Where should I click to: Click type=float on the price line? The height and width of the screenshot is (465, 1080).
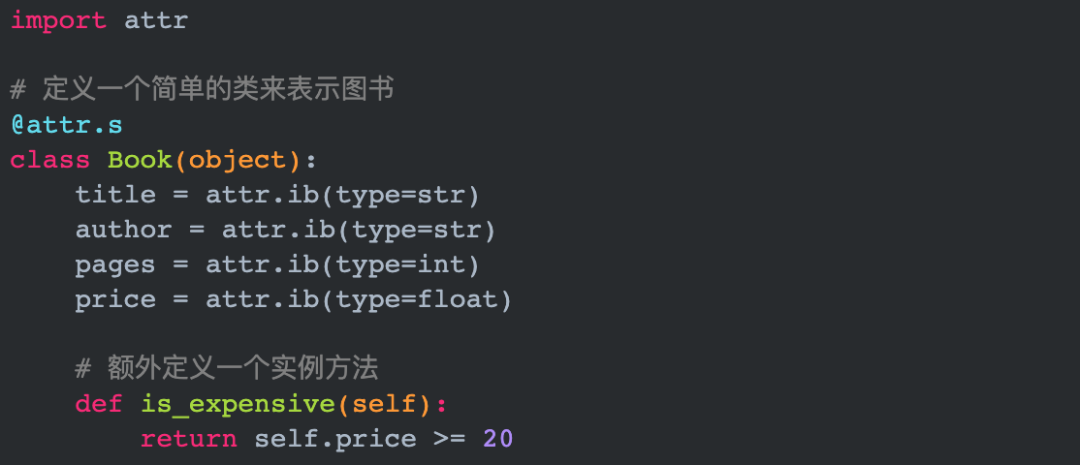(415, 300)
